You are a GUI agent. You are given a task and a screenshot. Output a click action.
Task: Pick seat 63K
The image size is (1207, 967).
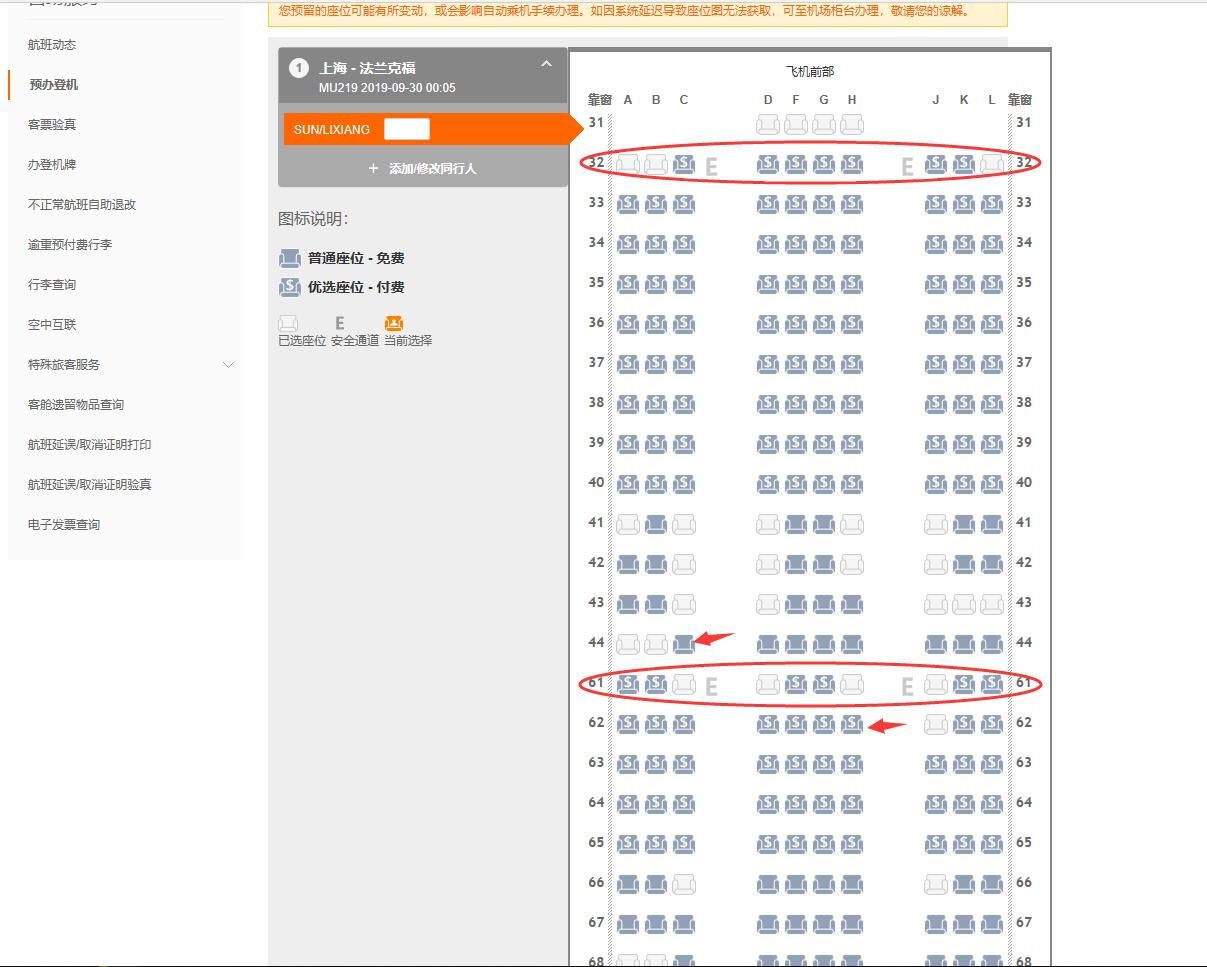pyautogui.click(x=964, y=764)
